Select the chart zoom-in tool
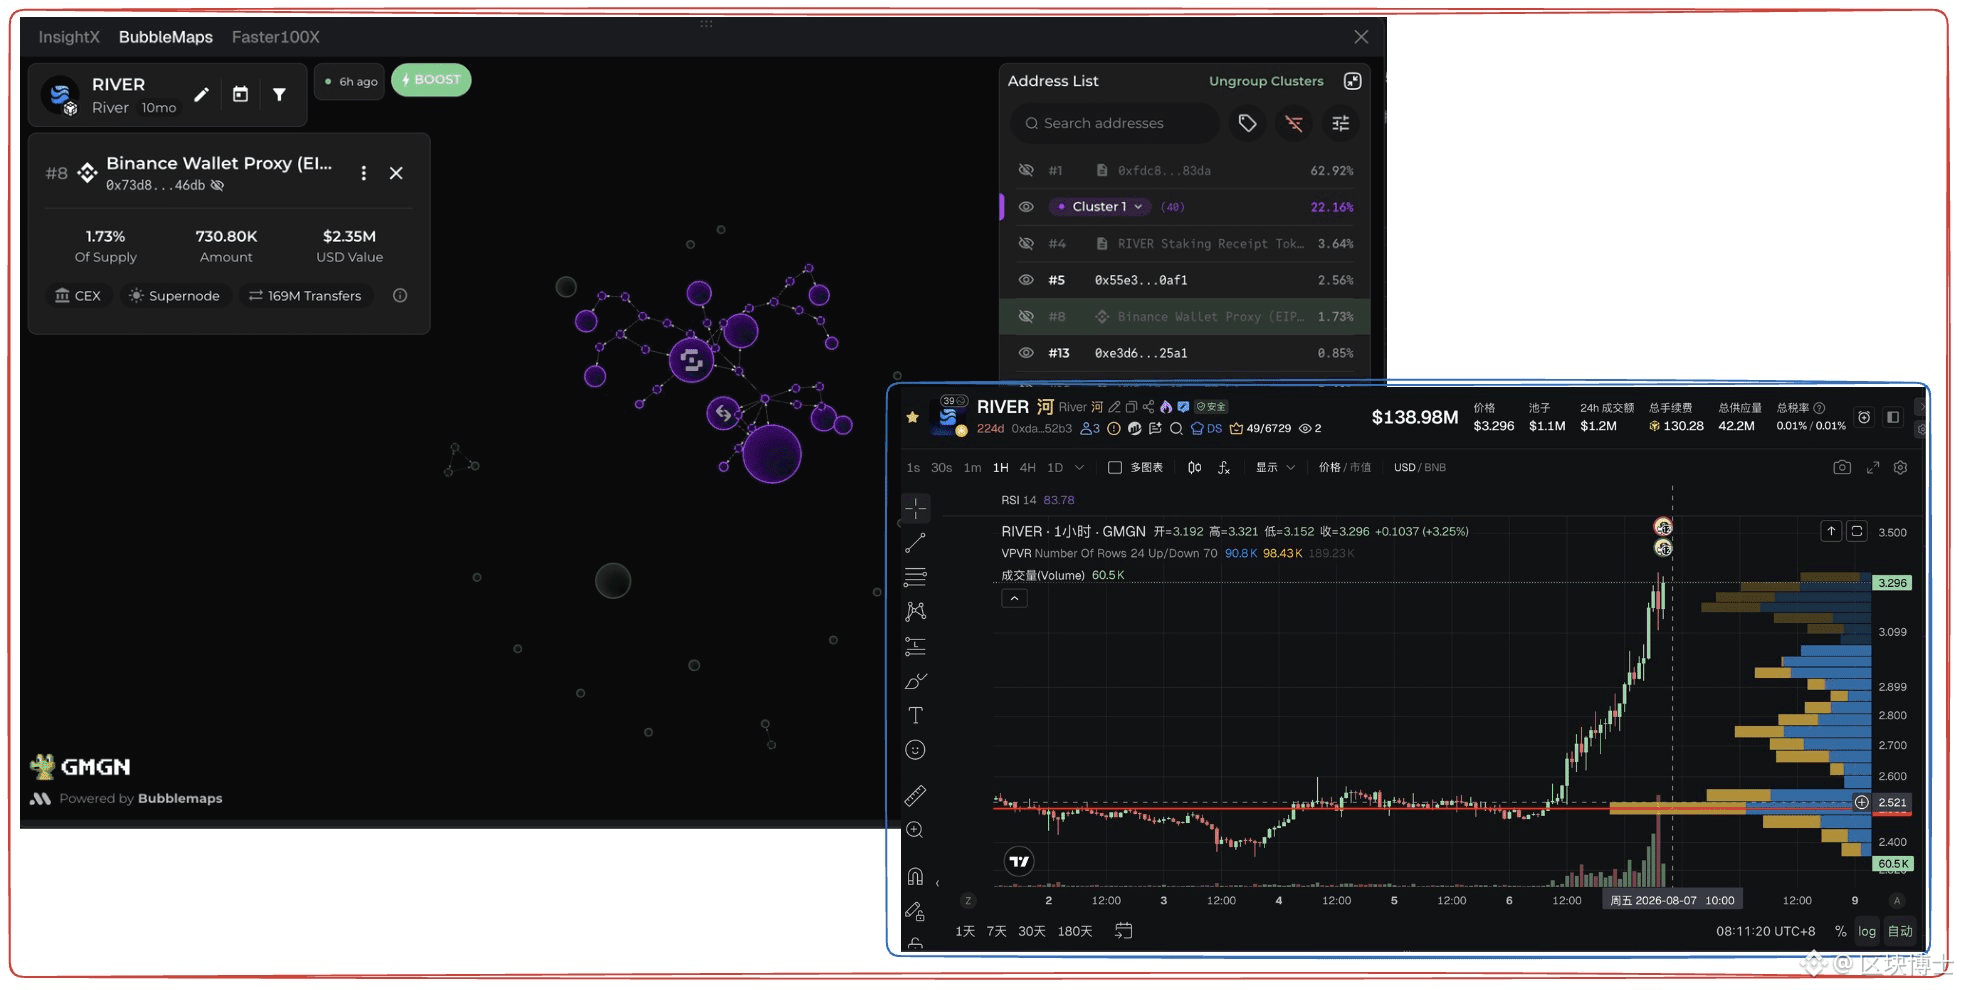 point(915,830)
